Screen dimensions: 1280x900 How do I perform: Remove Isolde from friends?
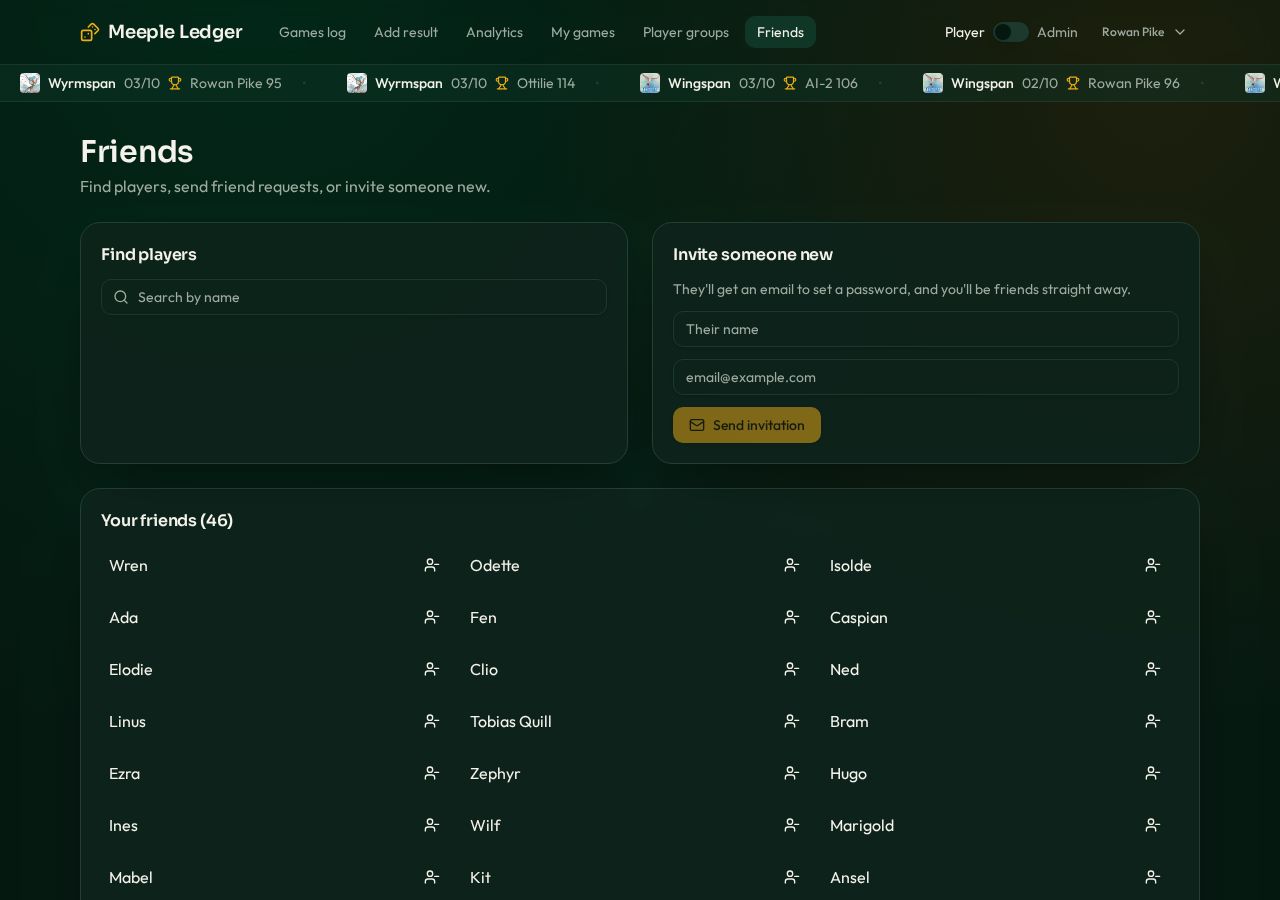(1153, 565)
